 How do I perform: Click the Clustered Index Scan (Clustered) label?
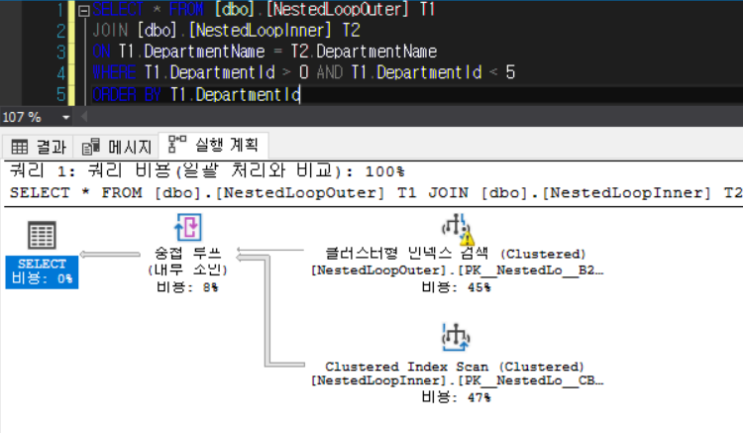[x=454, y=366]
